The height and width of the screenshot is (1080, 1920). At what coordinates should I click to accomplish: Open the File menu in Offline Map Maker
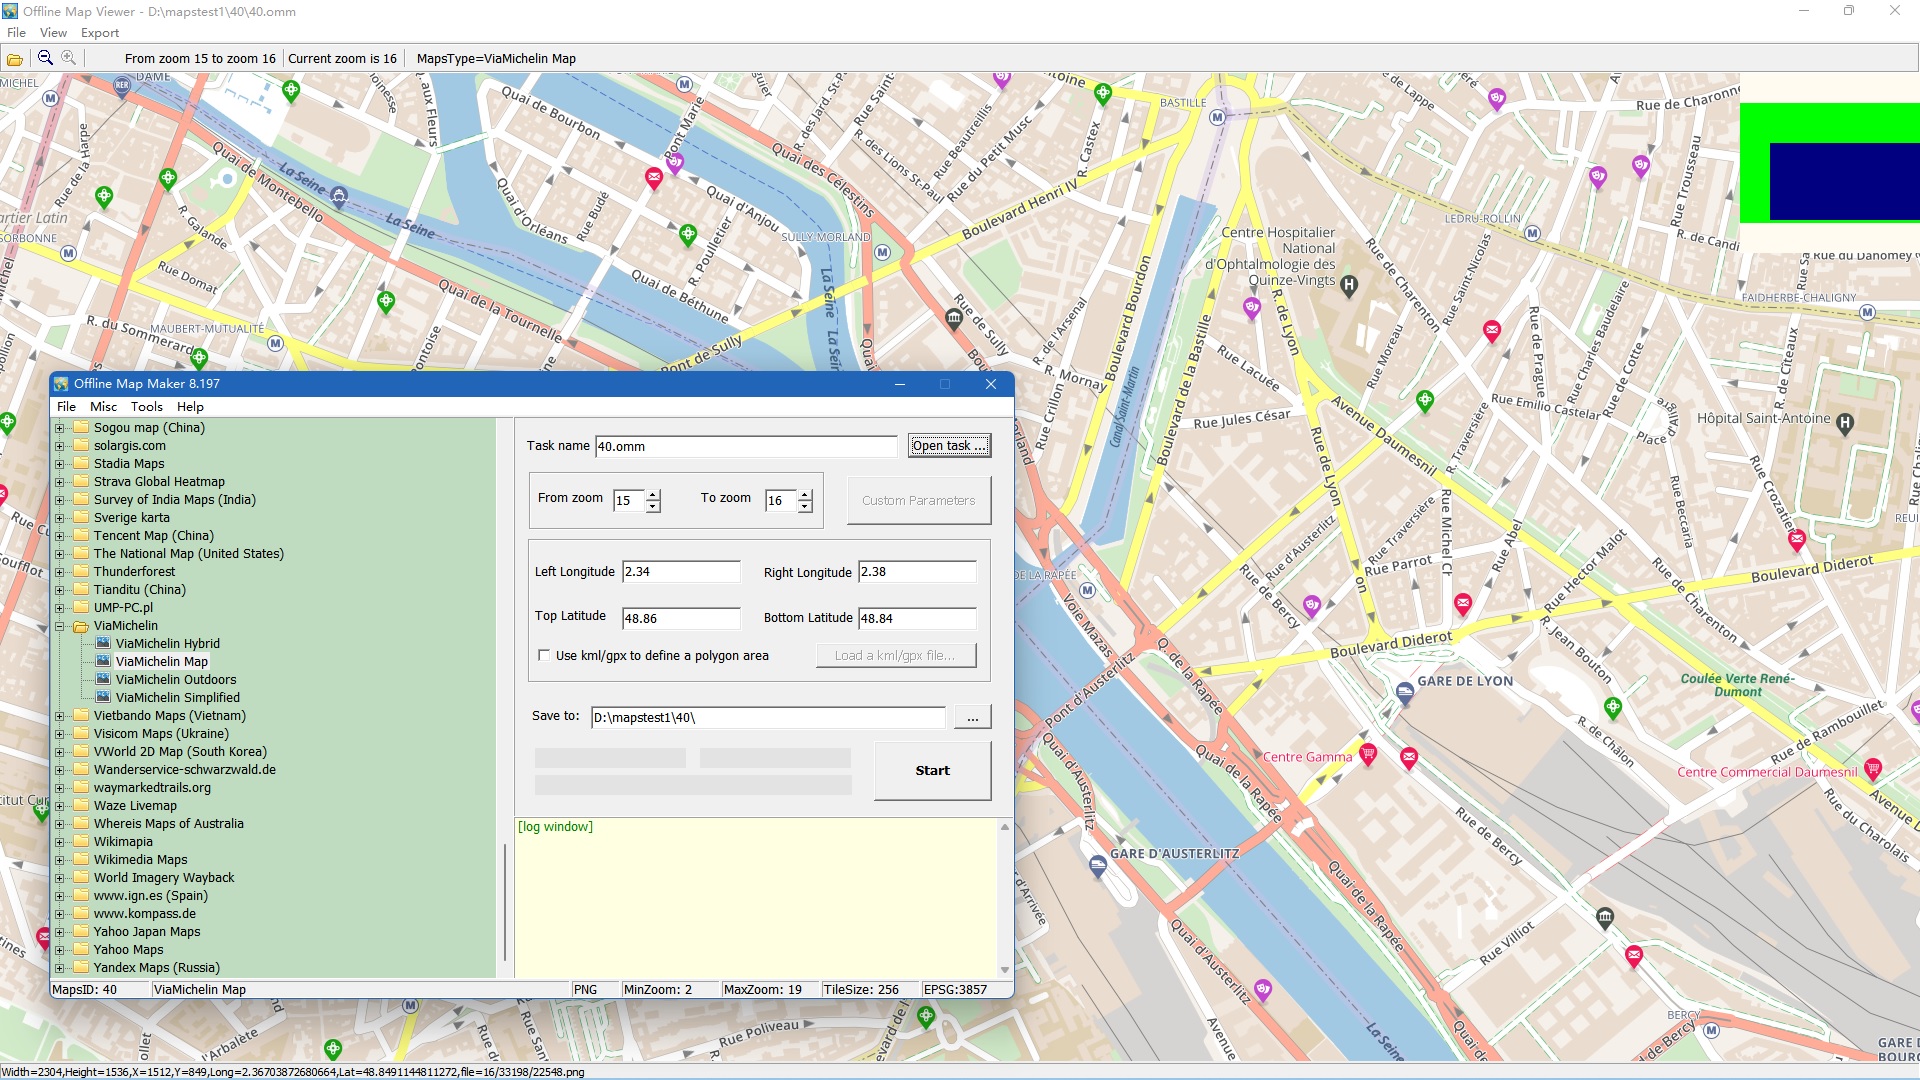(66, 407)
